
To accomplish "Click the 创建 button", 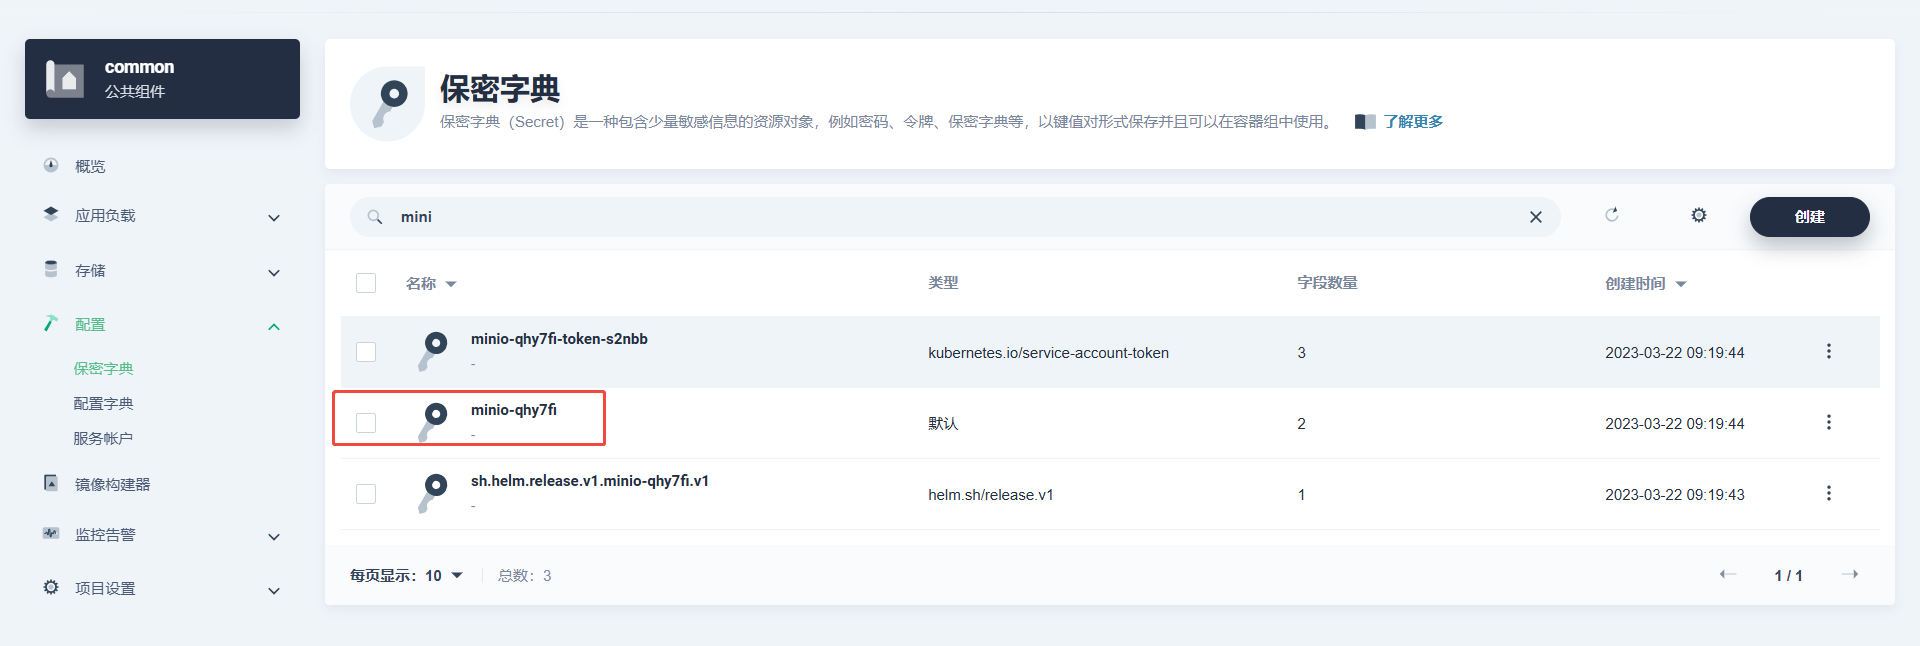I will (x=1808, y=217).
